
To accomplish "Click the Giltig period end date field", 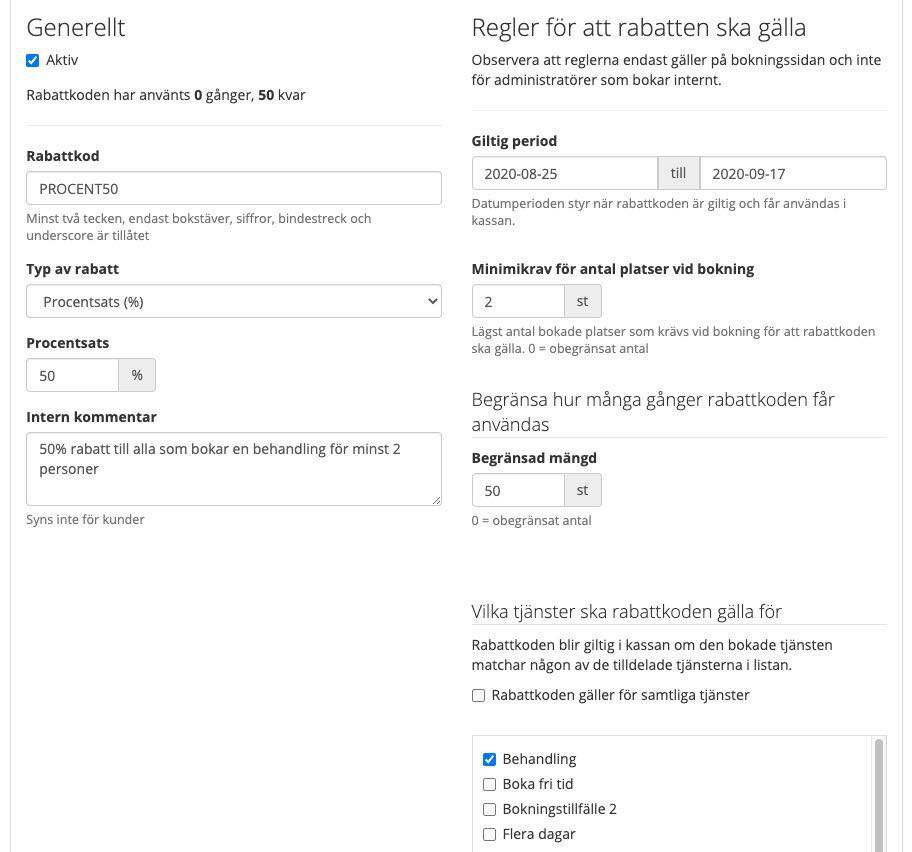I will click(792, 173).
